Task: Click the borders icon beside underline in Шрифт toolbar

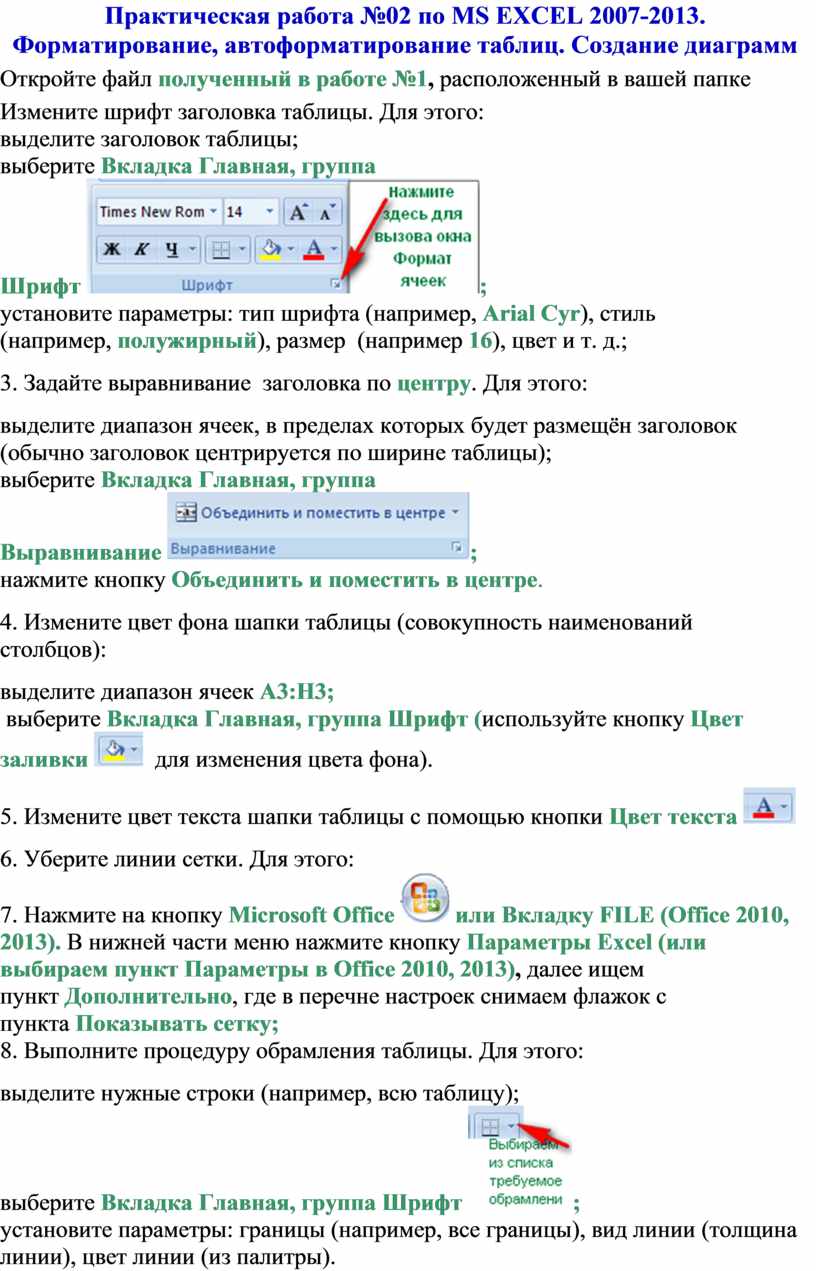Action: click(x=223, y=248)
